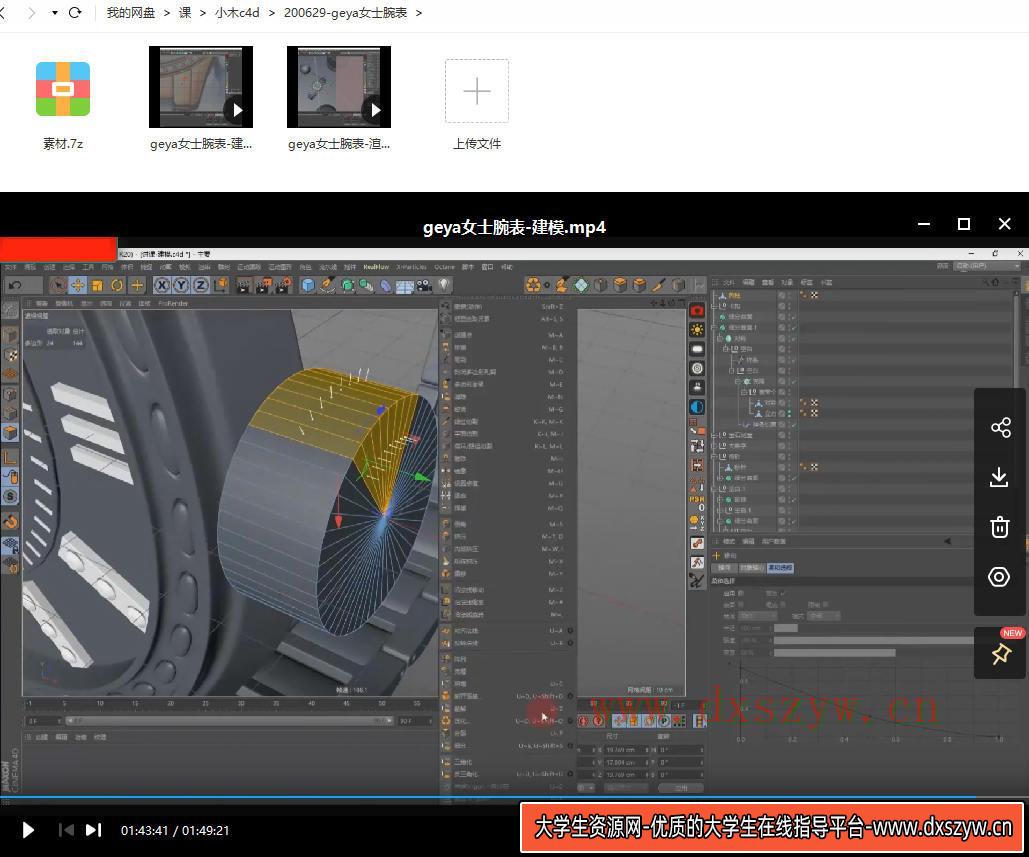Click the first tab in the attribute panel
Viewport: 1029px width, 857px height.
[724, 568]
